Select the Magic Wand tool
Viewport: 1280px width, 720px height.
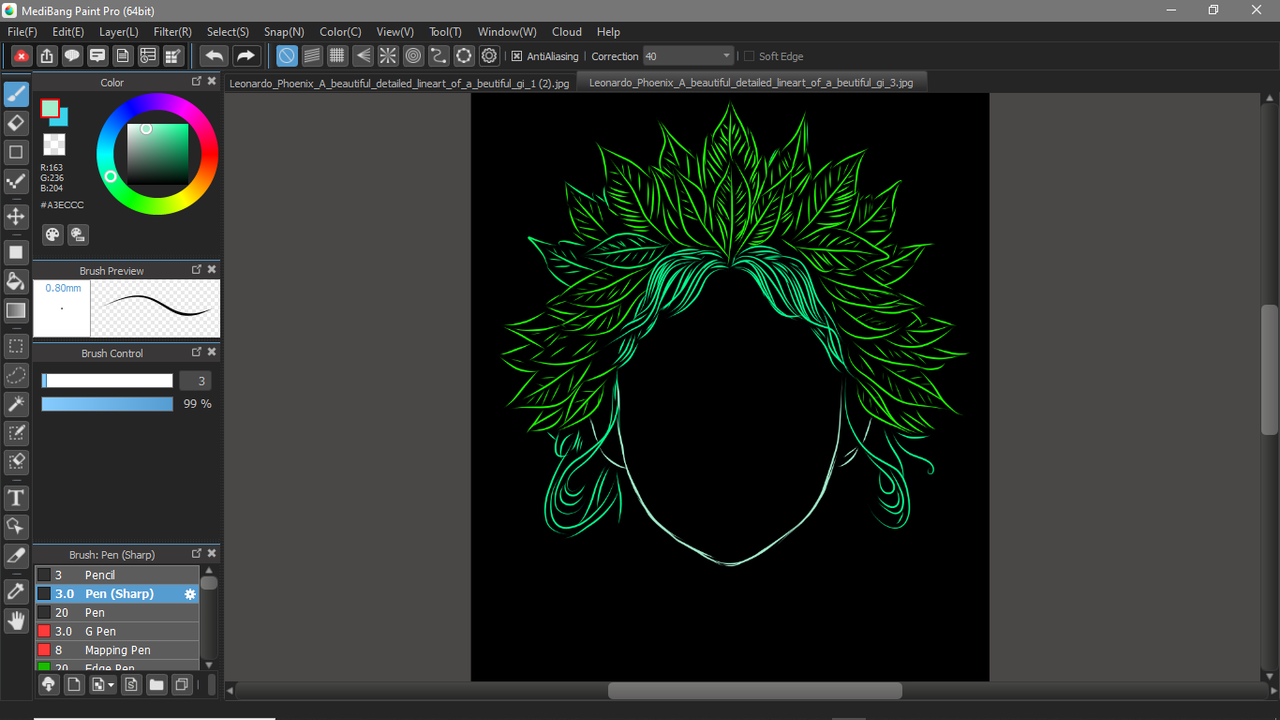(16, 404)
